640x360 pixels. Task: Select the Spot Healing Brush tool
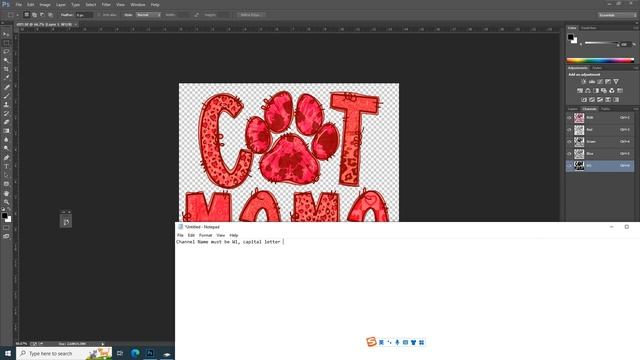click(x=6, y=87)
